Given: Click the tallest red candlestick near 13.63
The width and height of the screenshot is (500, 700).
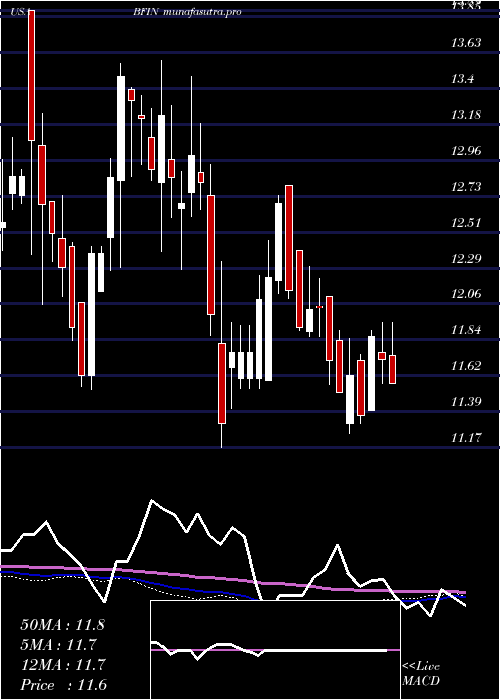Looking at the screenshot, I should (x=32, y=75).
